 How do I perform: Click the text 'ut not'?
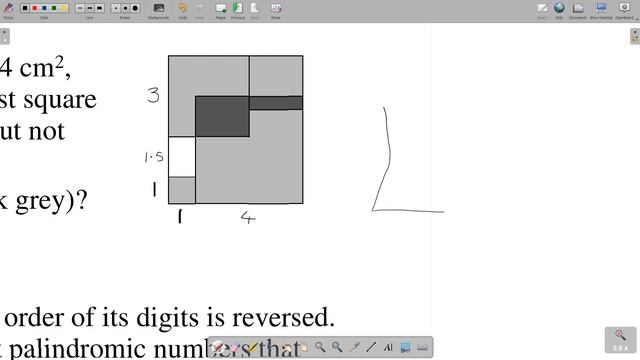(32, 131)
